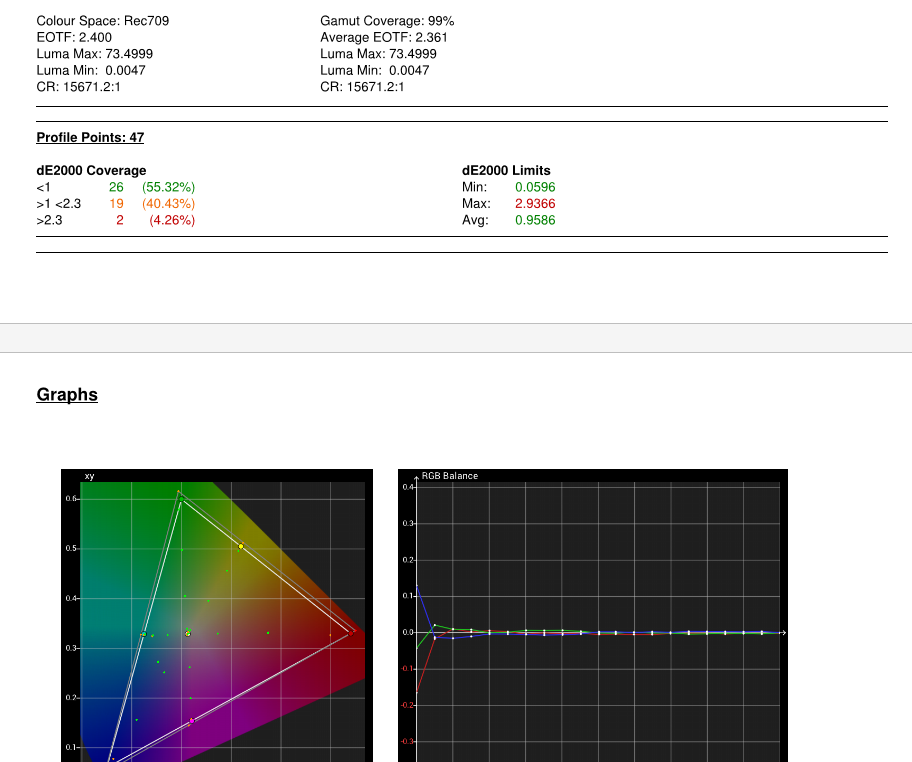Click the Max value '2.9366'
The height and width of the screenshot is (762, 912).
point(535,204)
